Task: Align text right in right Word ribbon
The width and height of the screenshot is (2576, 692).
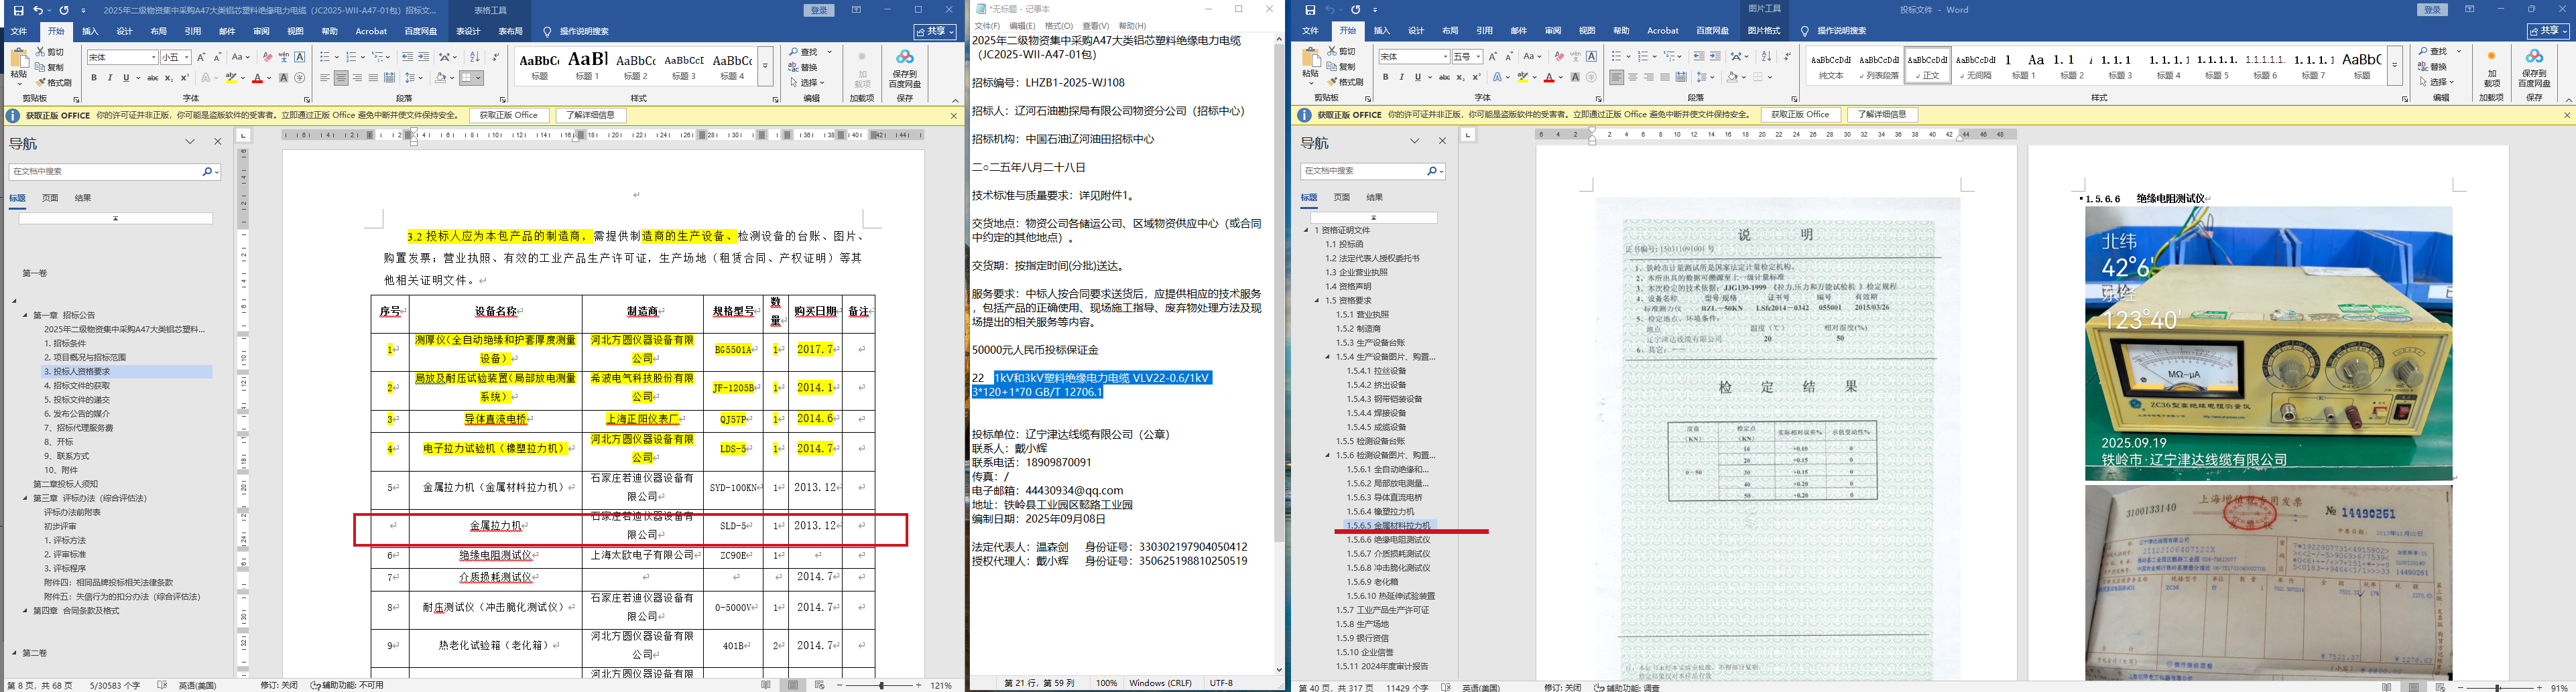Action: point(1649,77)
